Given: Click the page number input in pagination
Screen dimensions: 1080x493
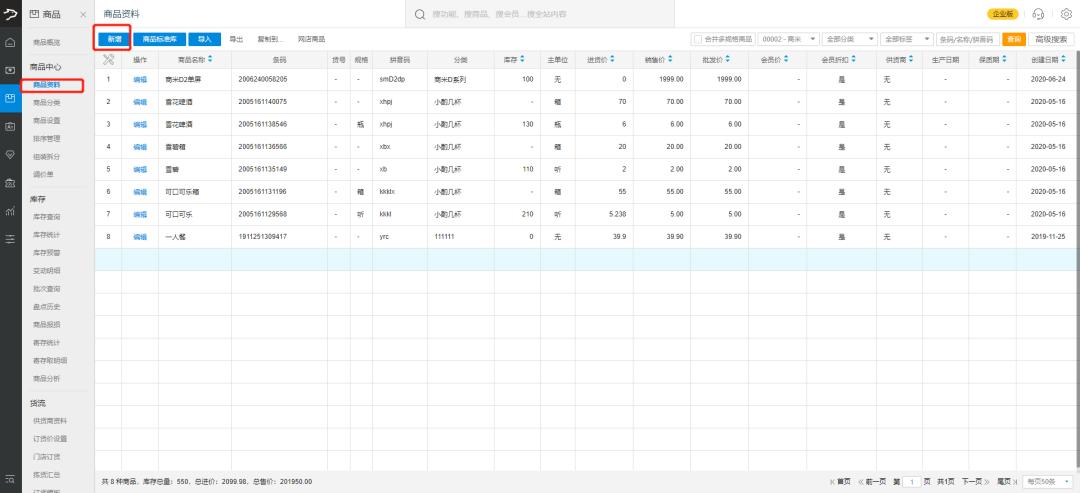Looking at the screenshot, I should point(912,481).
